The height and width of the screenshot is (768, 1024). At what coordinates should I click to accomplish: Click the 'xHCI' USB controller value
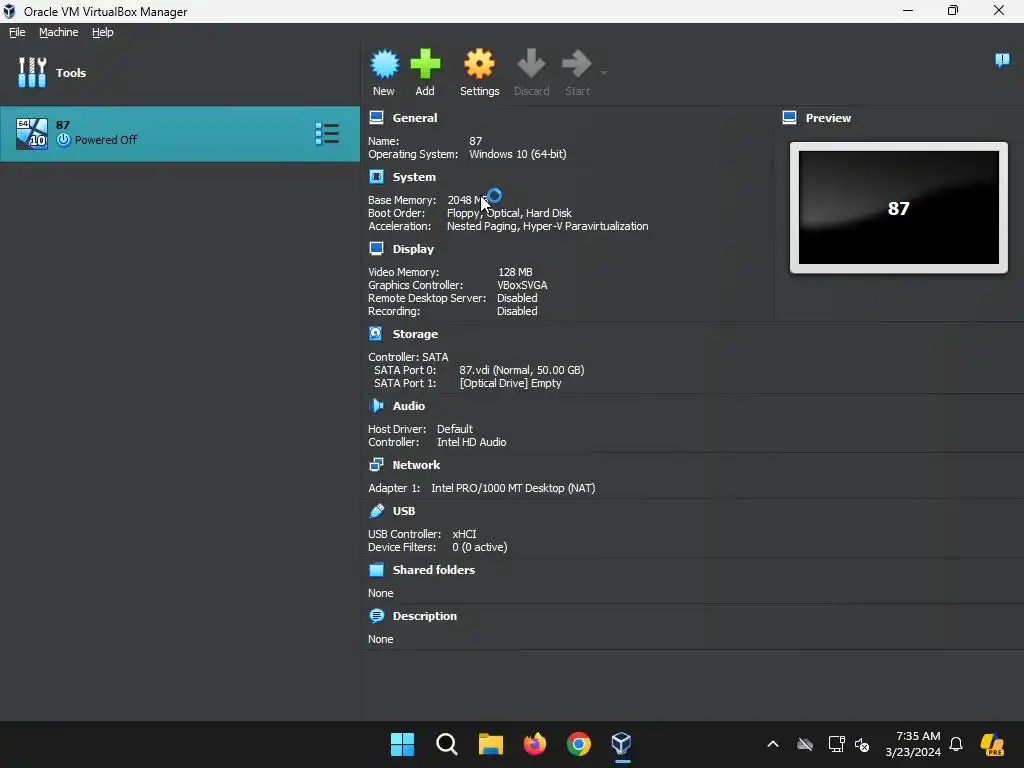(x=464, y=534)
